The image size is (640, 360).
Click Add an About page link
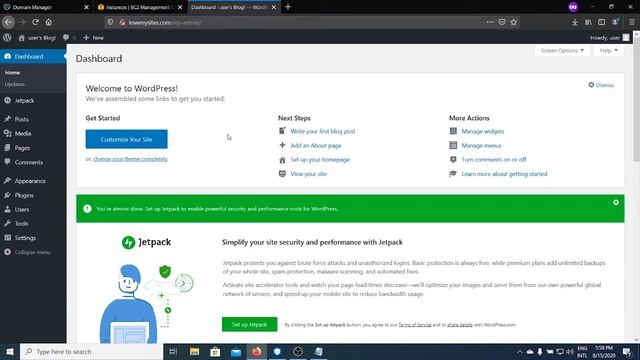point(316,146)
